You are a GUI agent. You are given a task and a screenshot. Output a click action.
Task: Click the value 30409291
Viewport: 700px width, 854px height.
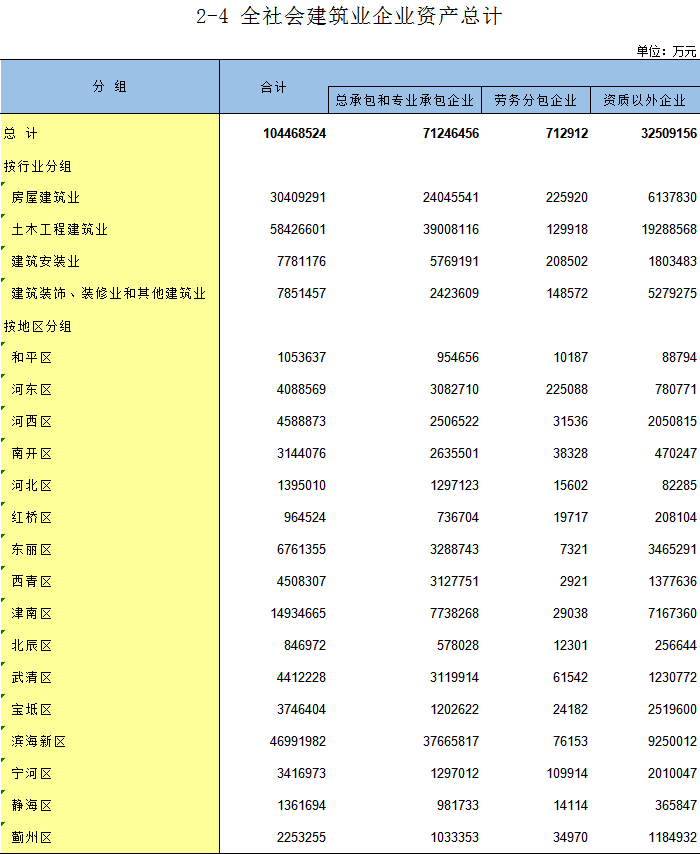[x=297, y=197]
